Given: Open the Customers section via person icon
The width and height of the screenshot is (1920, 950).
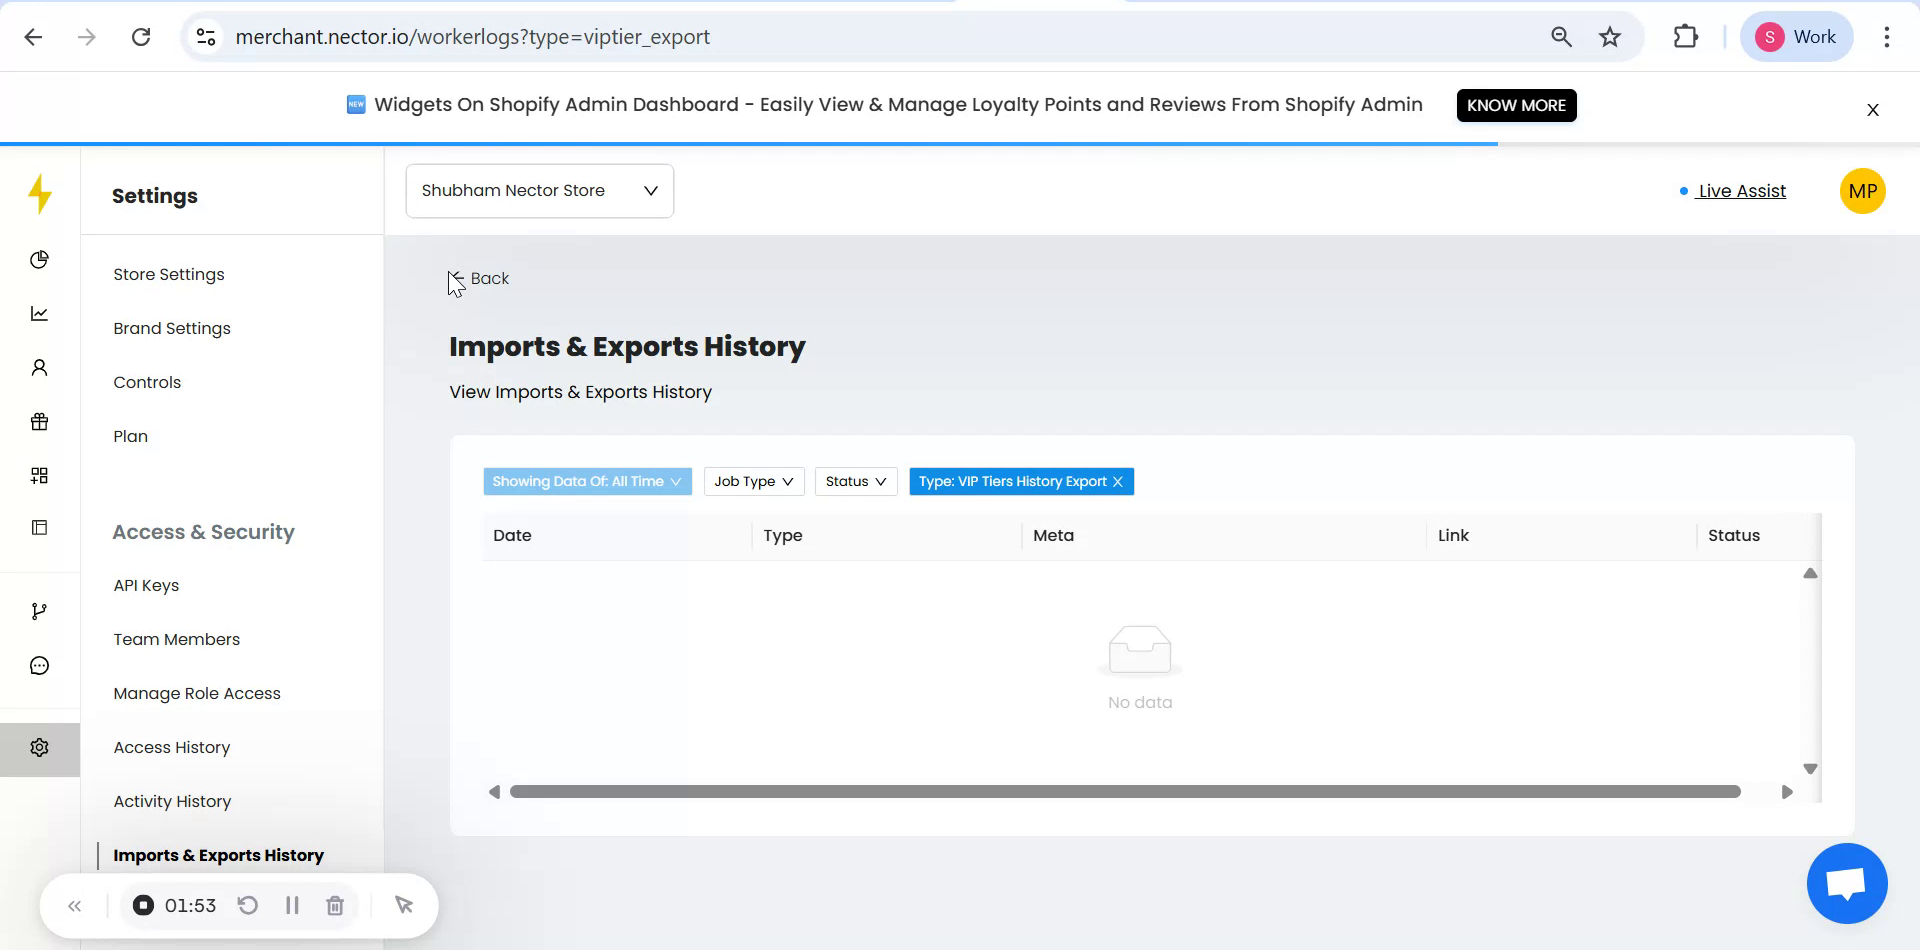Looking at the screenshot, I should coord(39,367).
